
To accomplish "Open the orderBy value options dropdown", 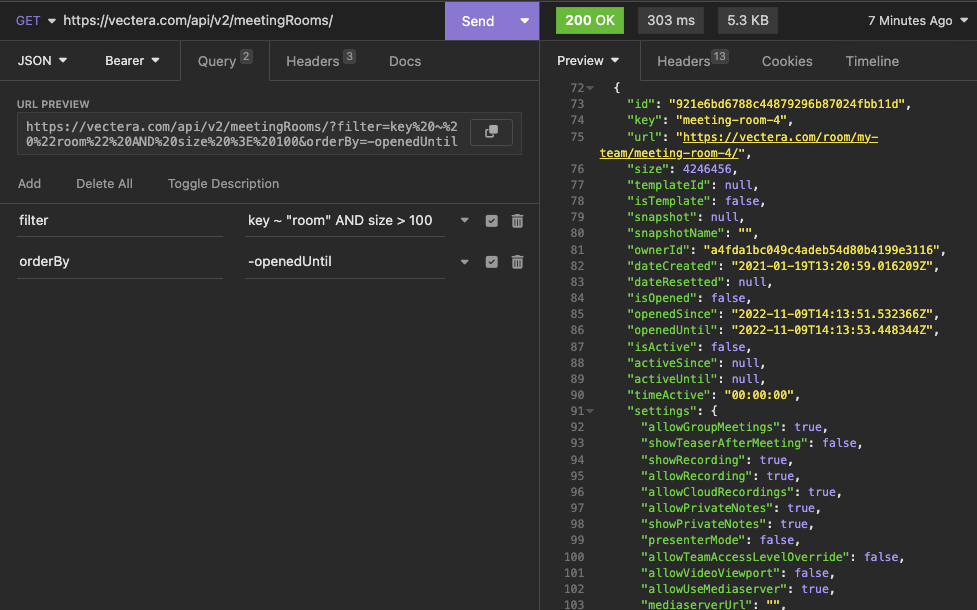I will pyautogui.click(x=464, y=262).
